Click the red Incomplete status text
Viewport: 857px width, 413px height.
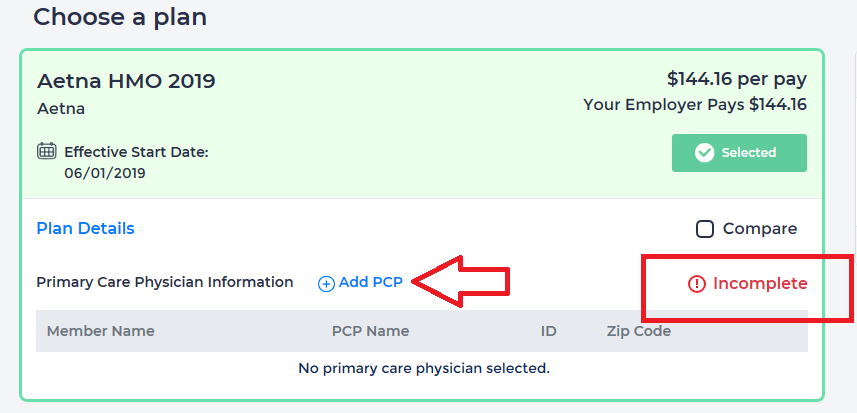pyautogui.click(x=760, y=284)
